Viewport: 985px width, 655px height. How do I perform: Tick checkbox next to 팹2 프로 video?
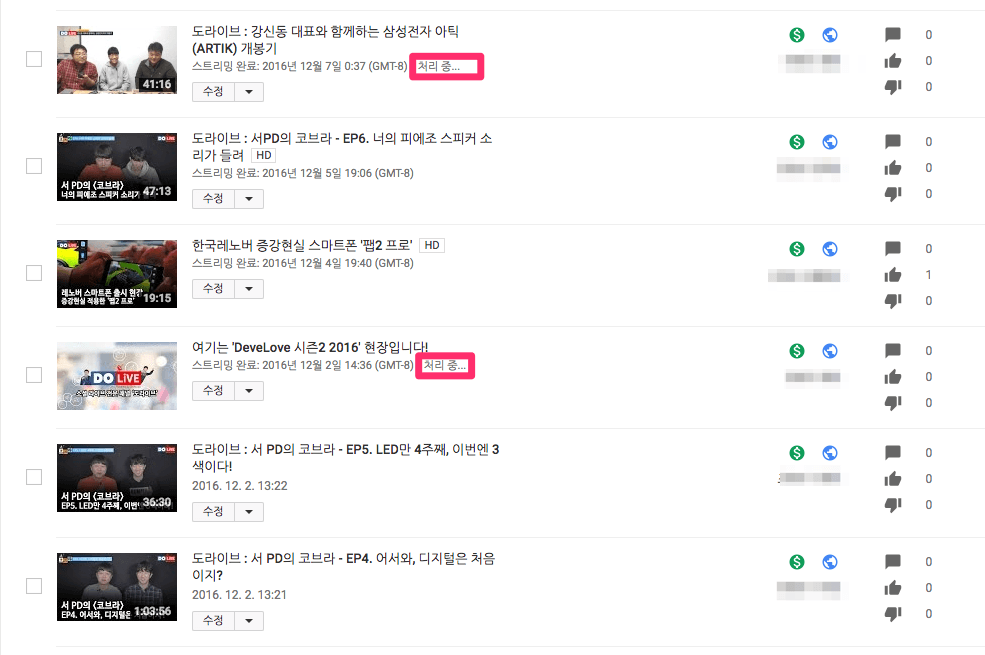[x=34, y=273]
